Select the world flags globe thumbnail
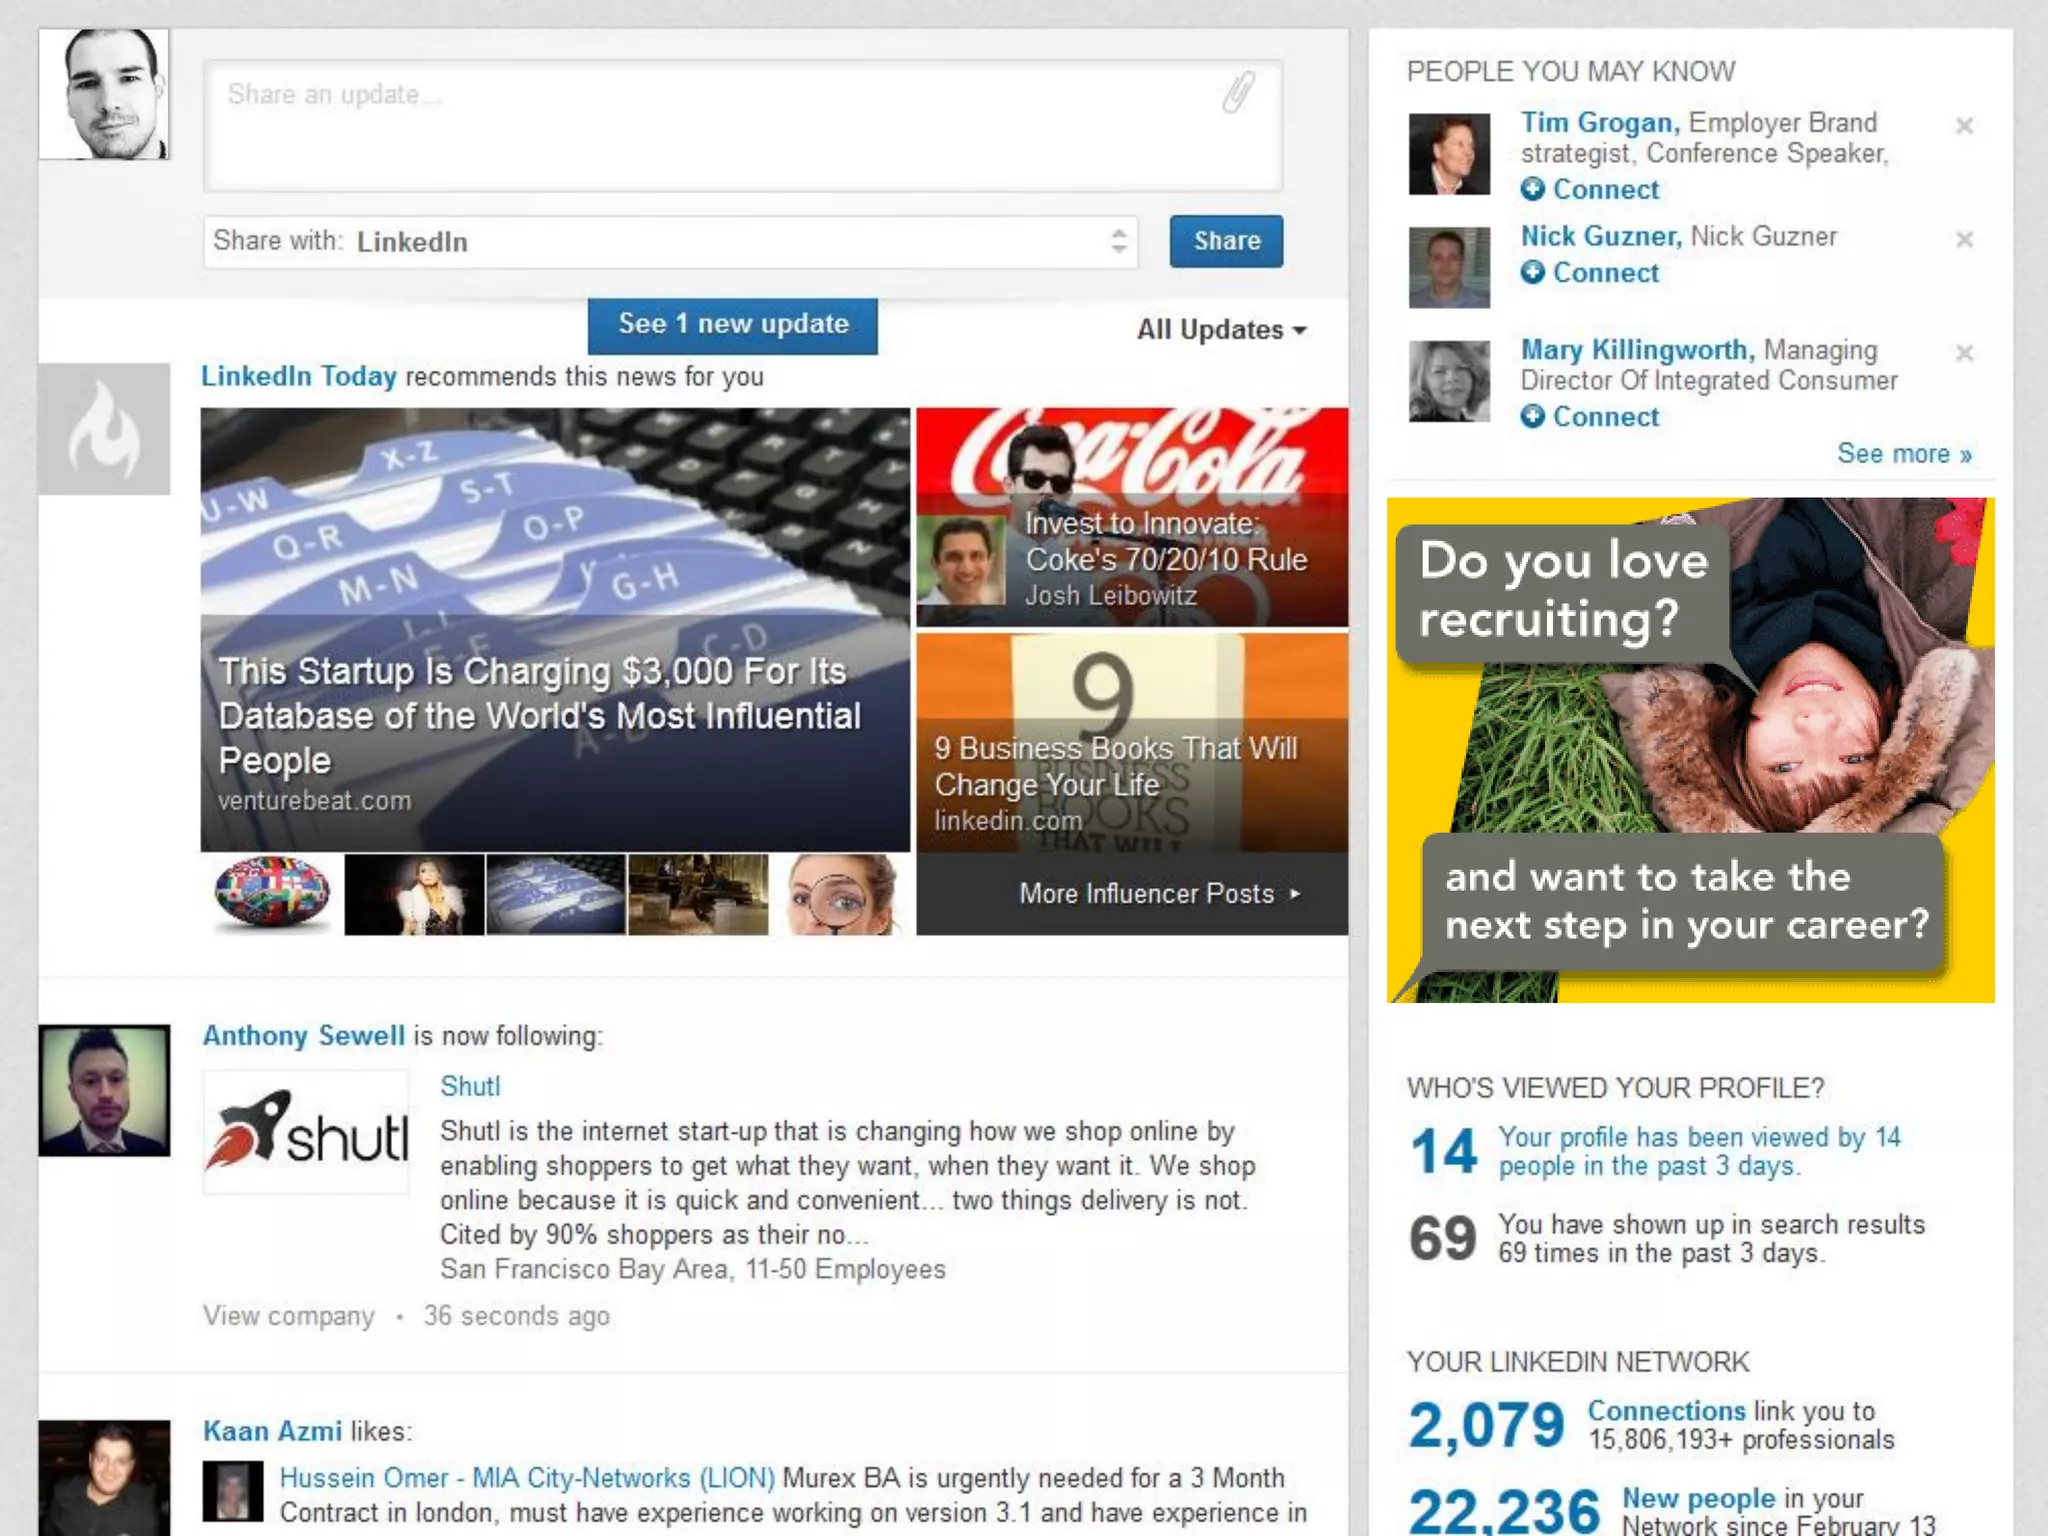The width and height of the screenshot is (2048, 1536). [x=272, y=893]
